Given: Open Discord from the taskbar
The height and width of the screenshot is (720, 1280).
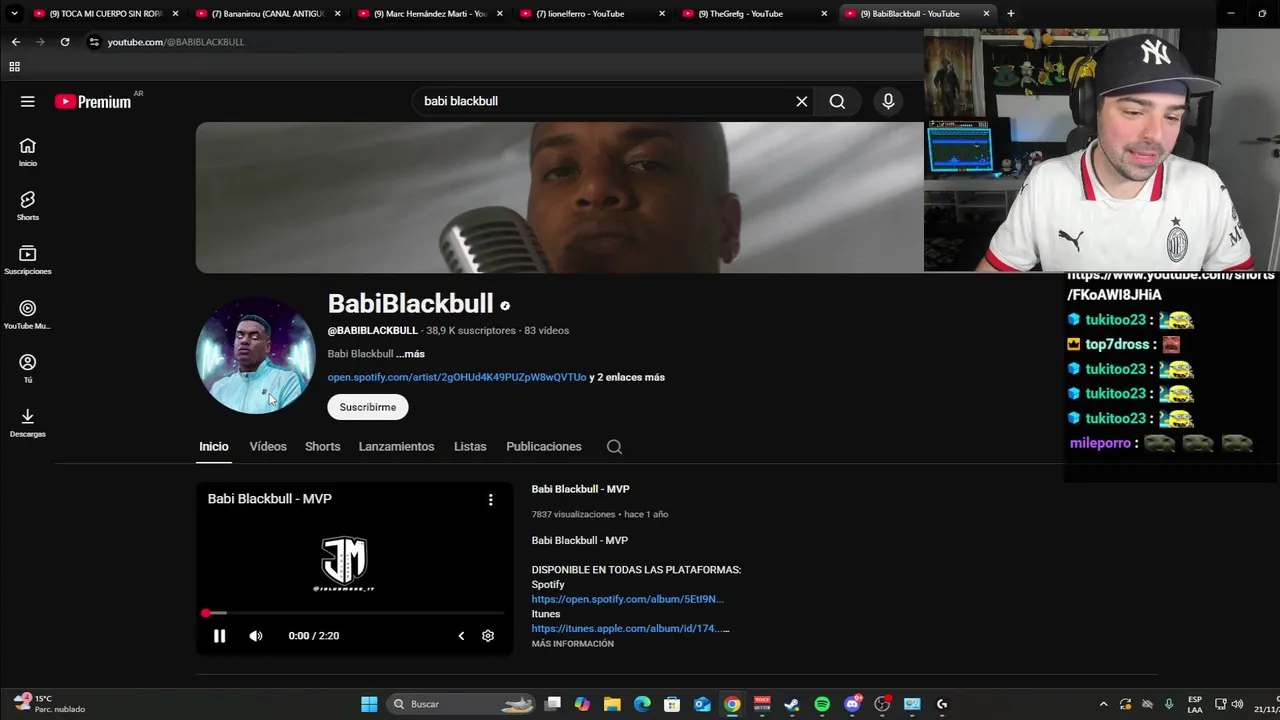Looking at the screenshot, I should 852,704.
